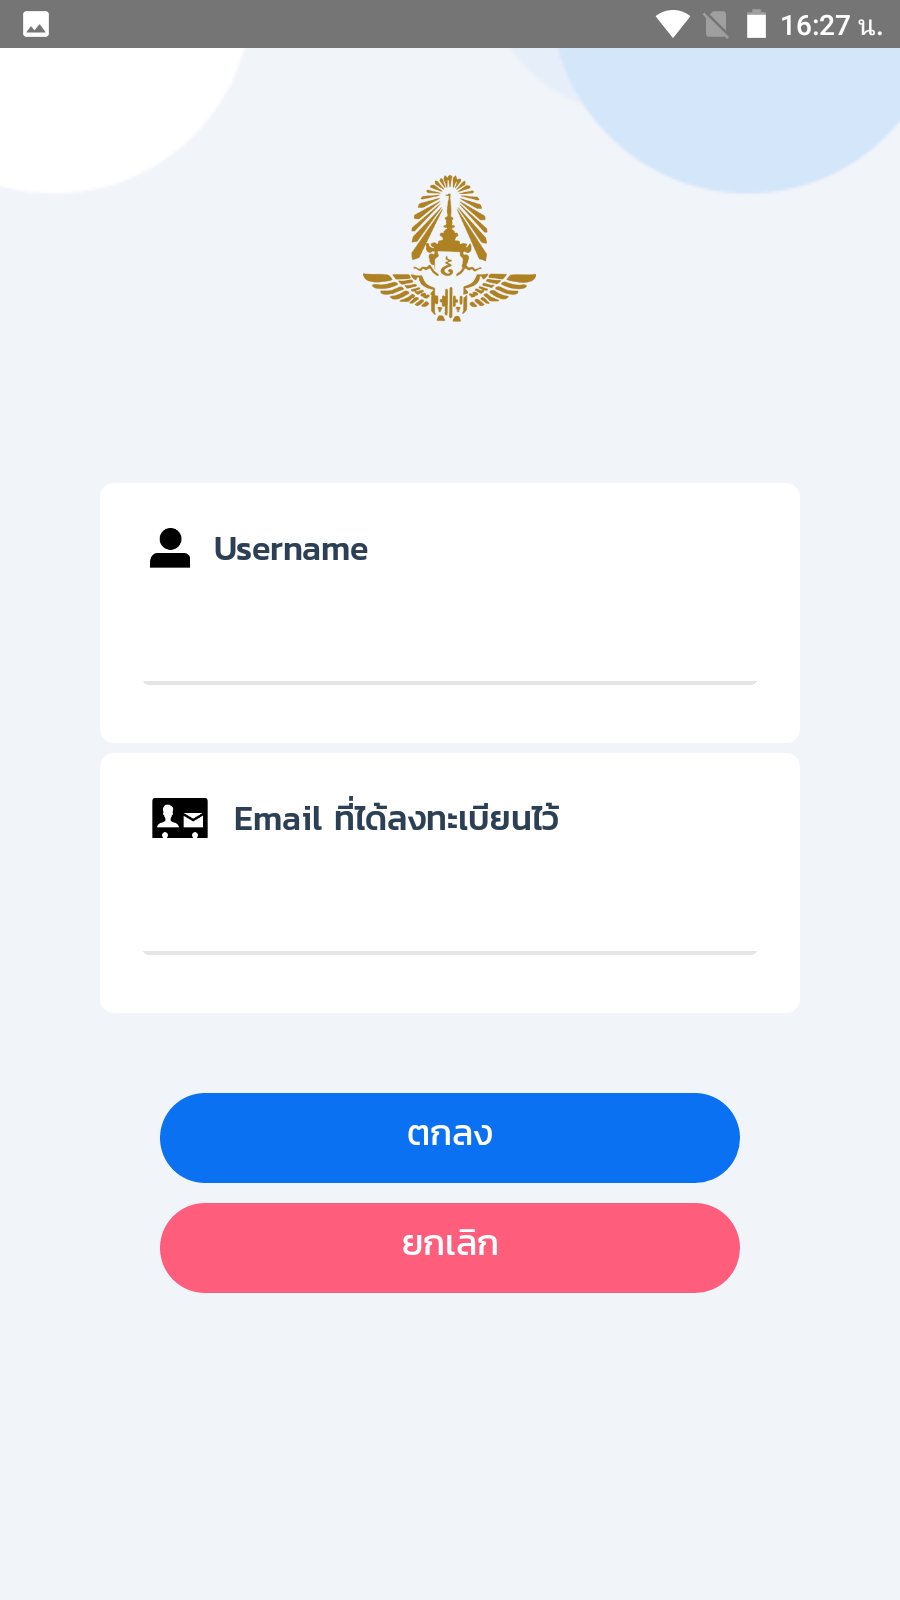Tap empty background below the ยกเลิก button

coord(450,1450)
